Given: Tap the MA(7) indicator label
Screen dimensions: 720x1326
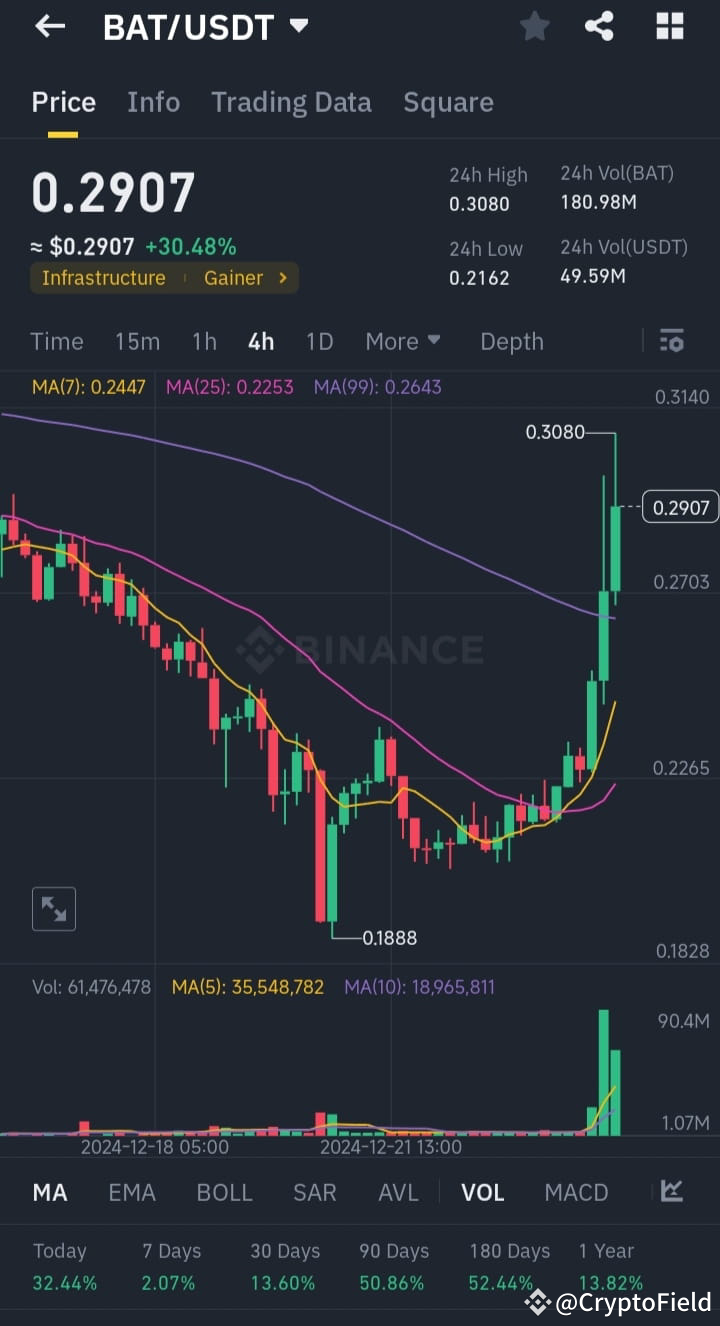Looking at the screenshot, I should pyautogui.click(x=88, y=386).
